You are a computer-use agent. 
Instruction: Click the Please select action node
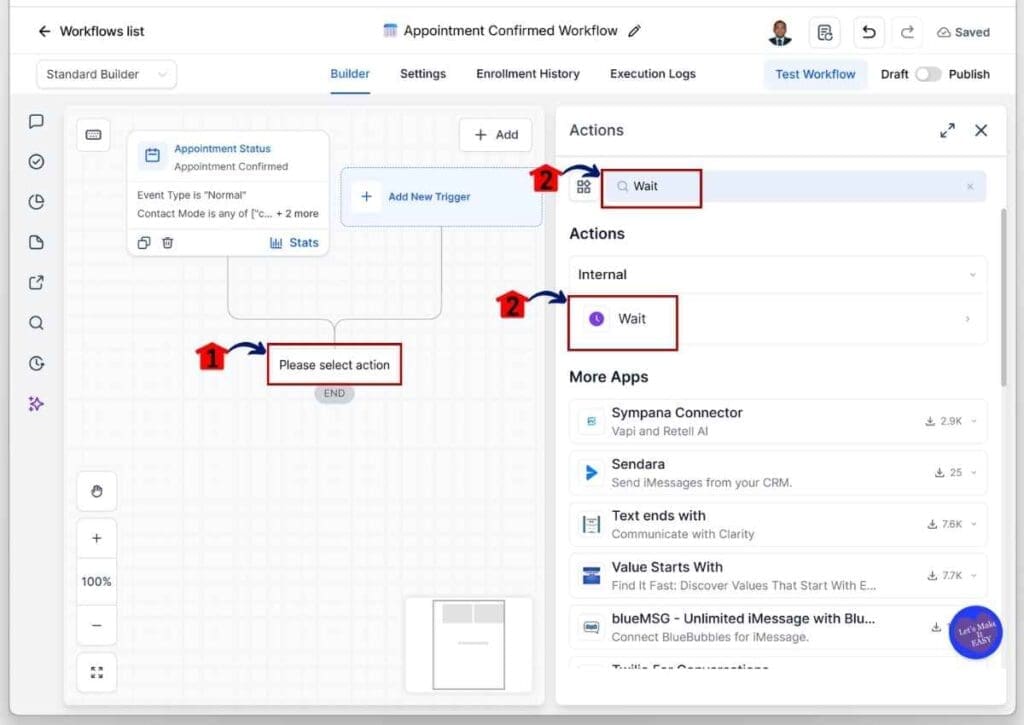pyautogui.click(x=334, y=365)
